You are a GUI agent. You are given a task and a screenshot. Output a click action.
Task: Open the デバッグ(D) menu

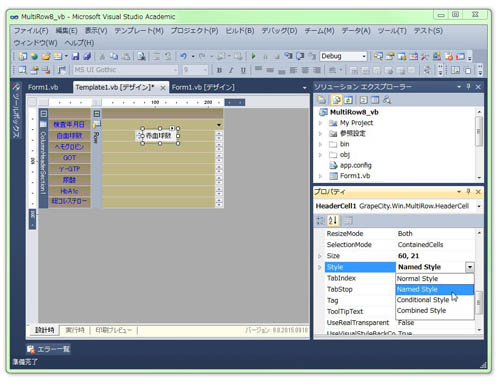pos(279,31)
